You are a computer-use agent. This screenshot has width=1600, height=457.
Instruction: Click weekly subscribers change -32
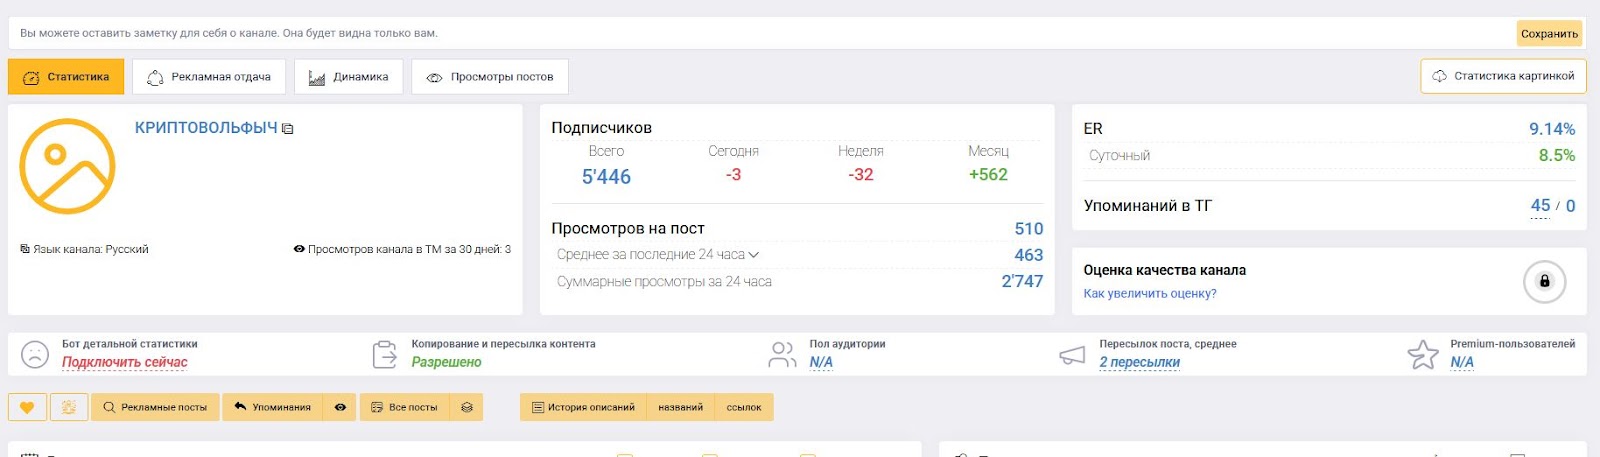point(861,175)
